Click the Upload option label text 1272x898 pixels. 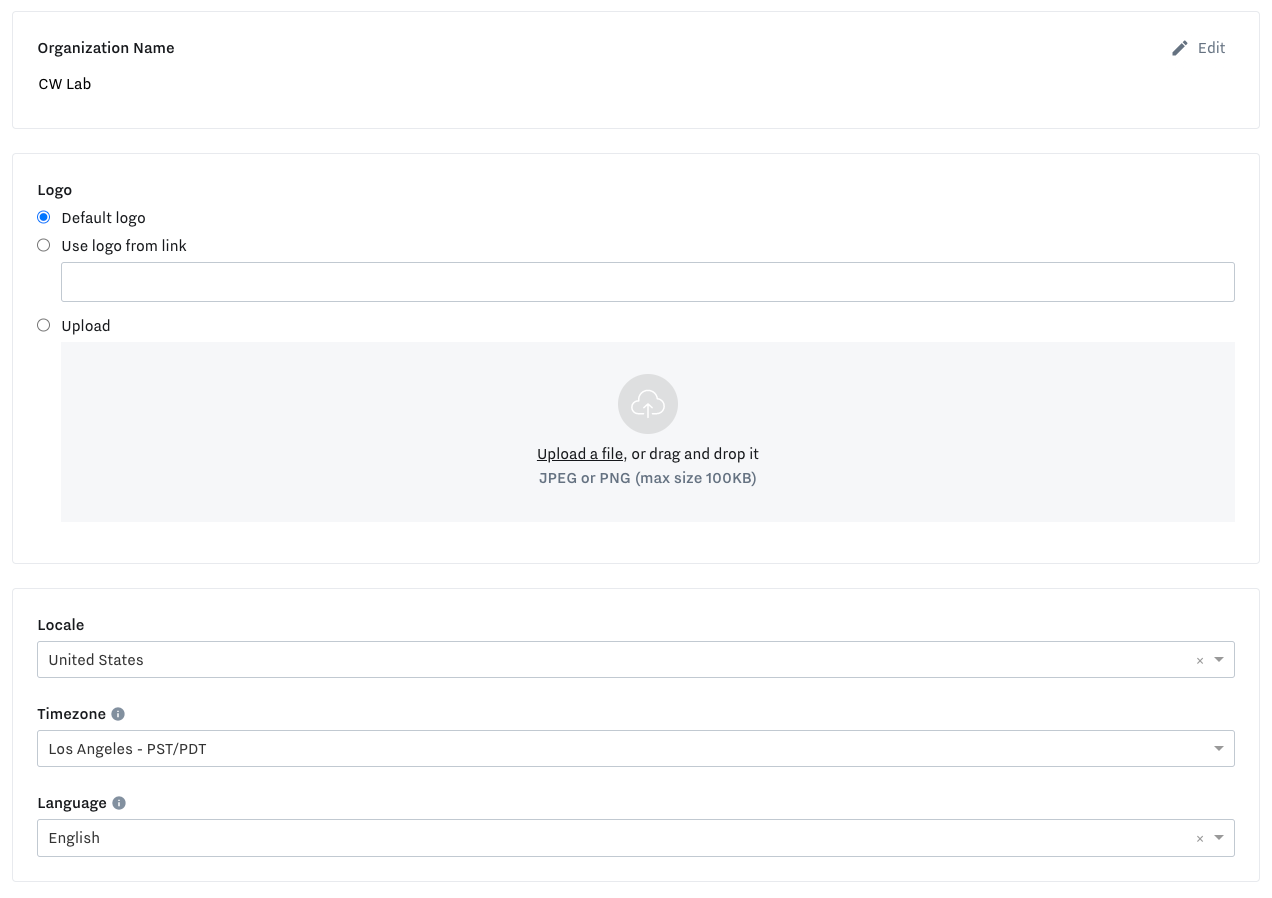[x=86, y=326]
